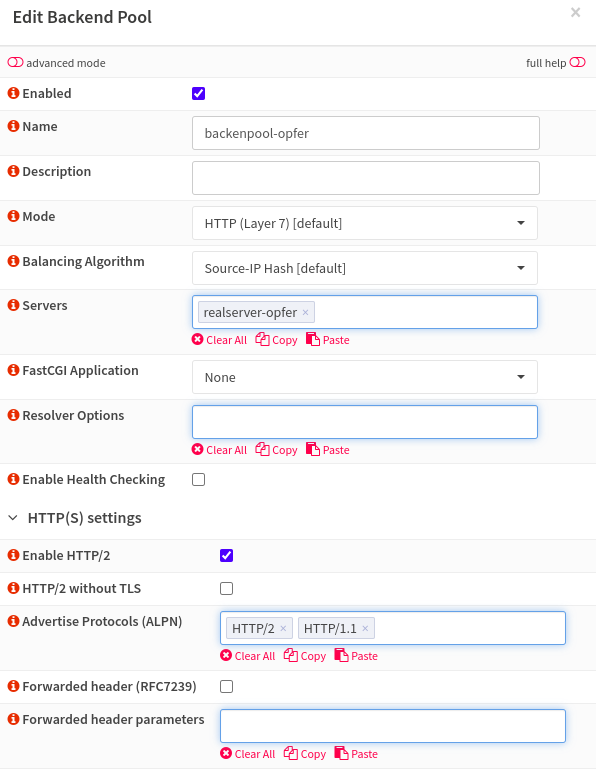Image resolution: width=596 pixels, height=770 pixels.
Task: Show help for the Servers field
Action: coord(14,305)
